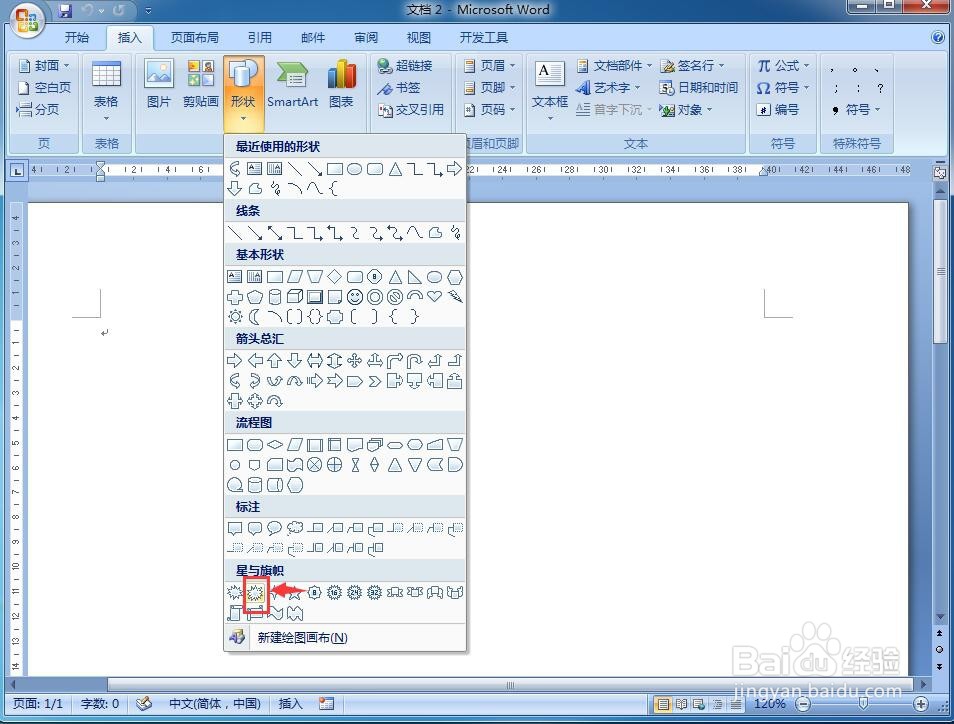The height and width of the screenshot is (724, 954).
Task: Save document with quick access Save icon
Action: [x=65, y=10]
